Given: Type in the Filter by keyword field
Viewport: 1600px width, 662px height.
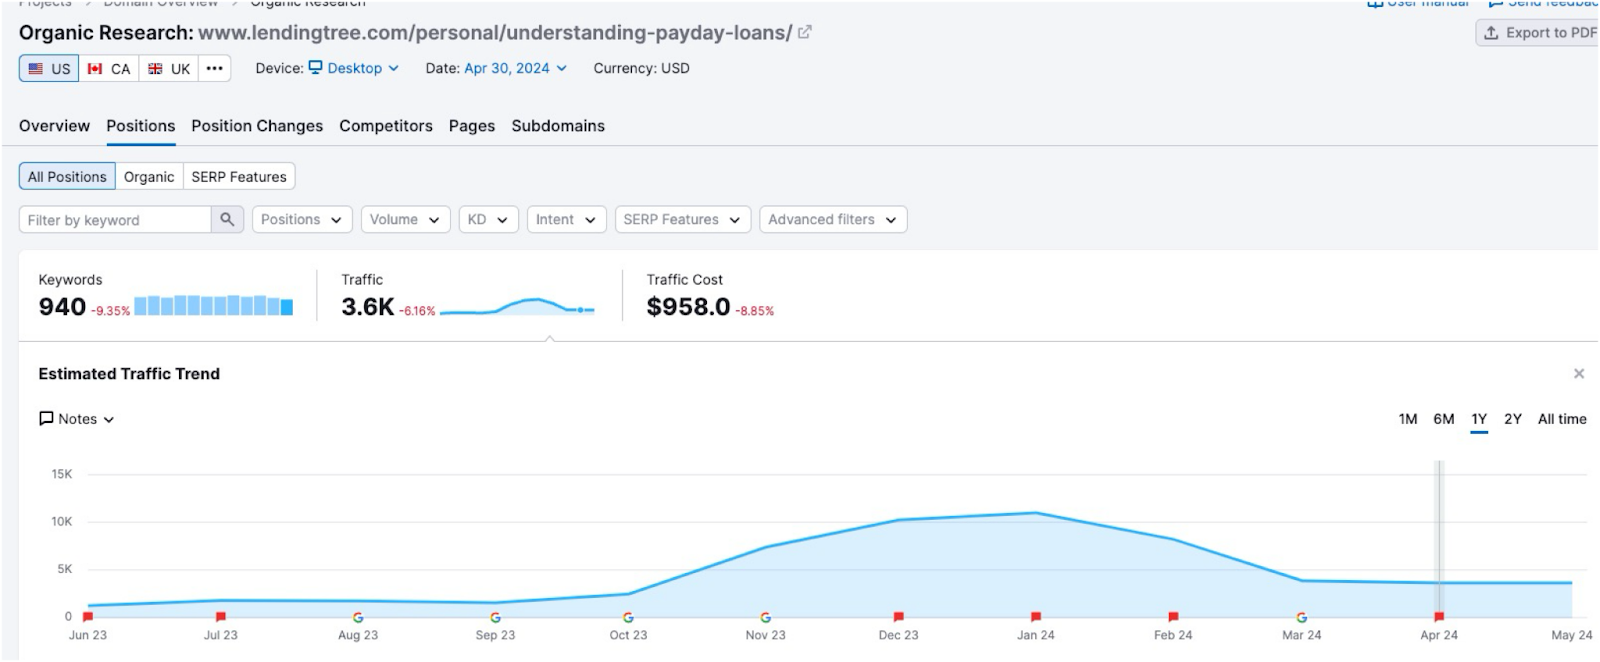Looking at the screenshot, I should [115, 220].
